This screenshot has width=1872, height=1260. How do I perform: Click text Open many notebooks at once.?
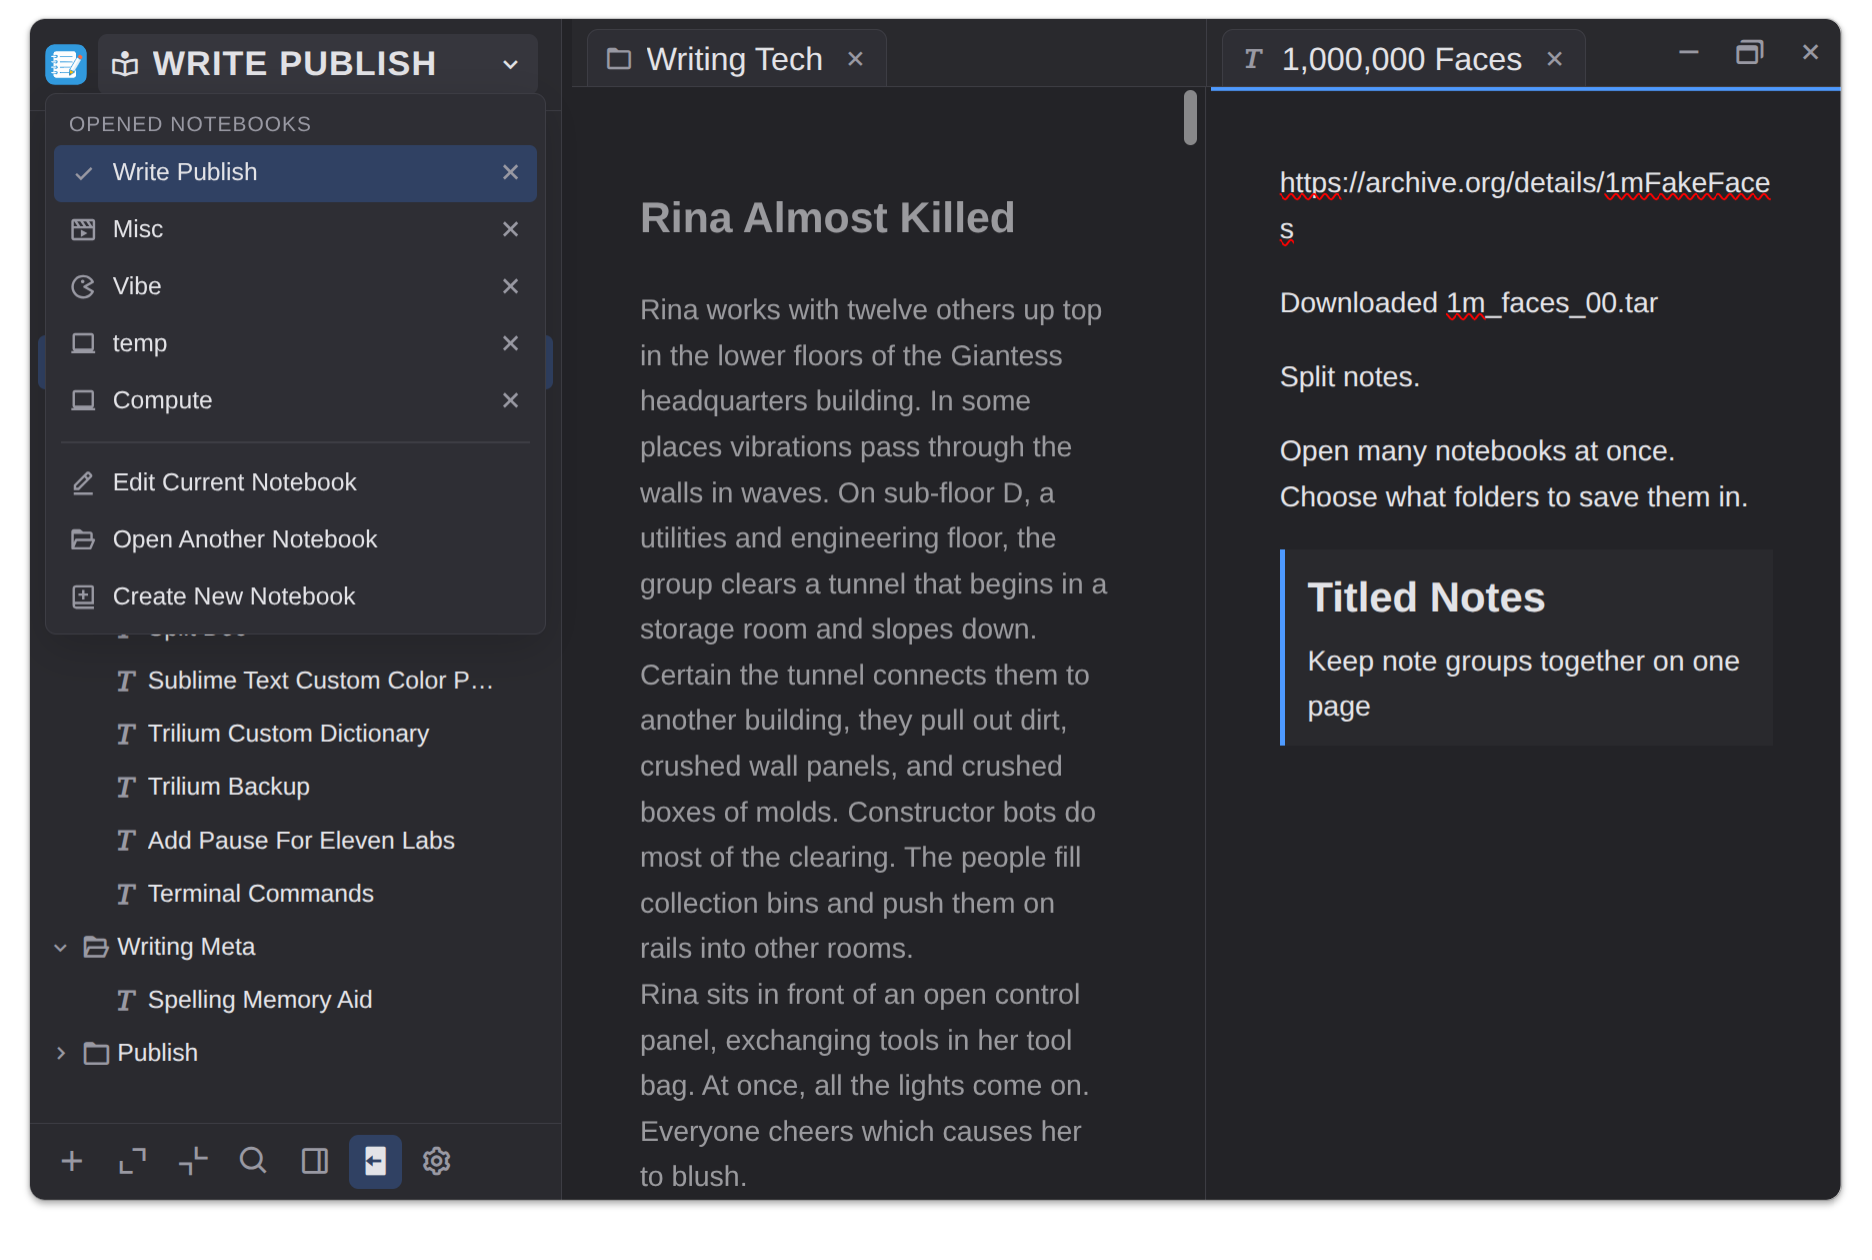tap(1477, 451)
